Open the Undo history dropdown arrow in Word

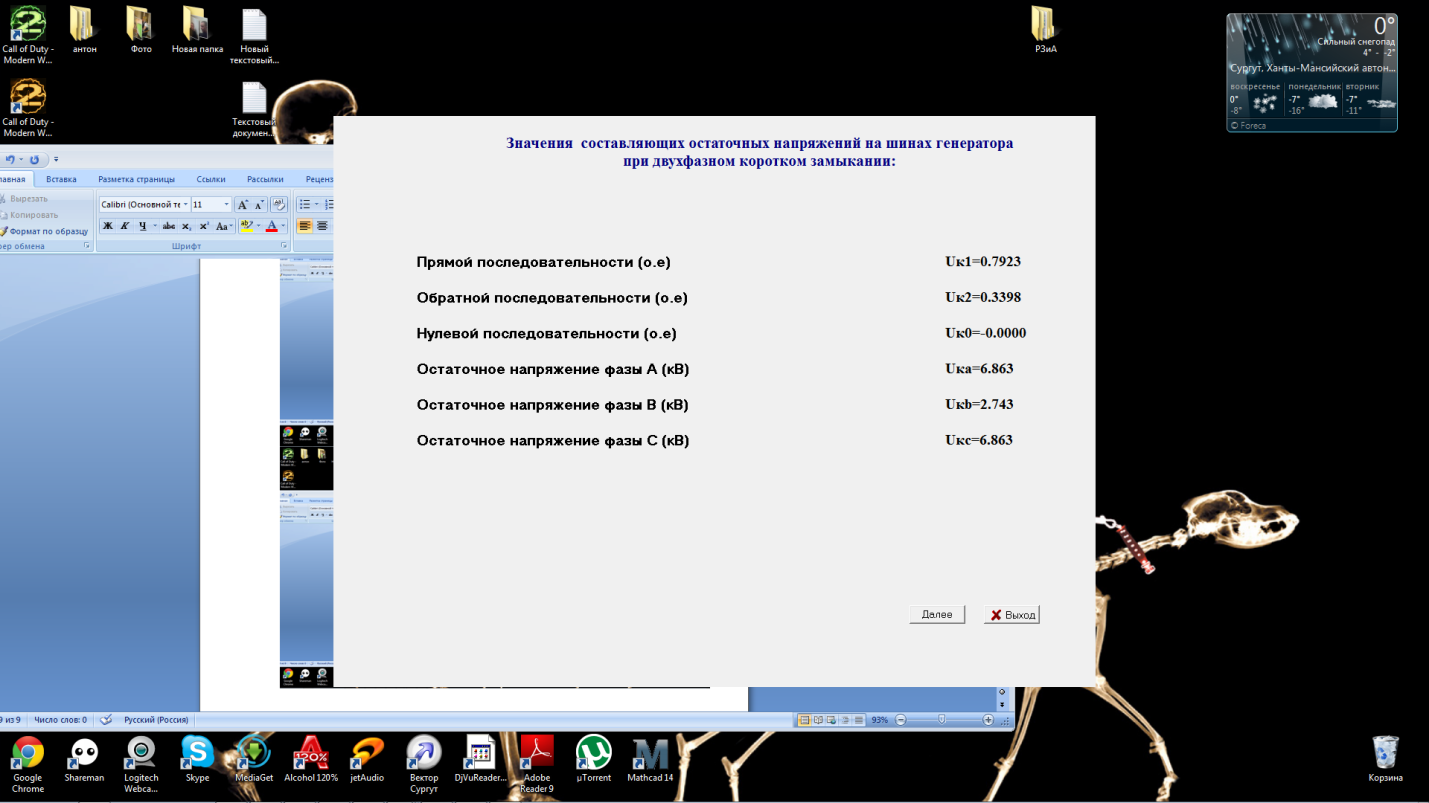tap(21, 159)
